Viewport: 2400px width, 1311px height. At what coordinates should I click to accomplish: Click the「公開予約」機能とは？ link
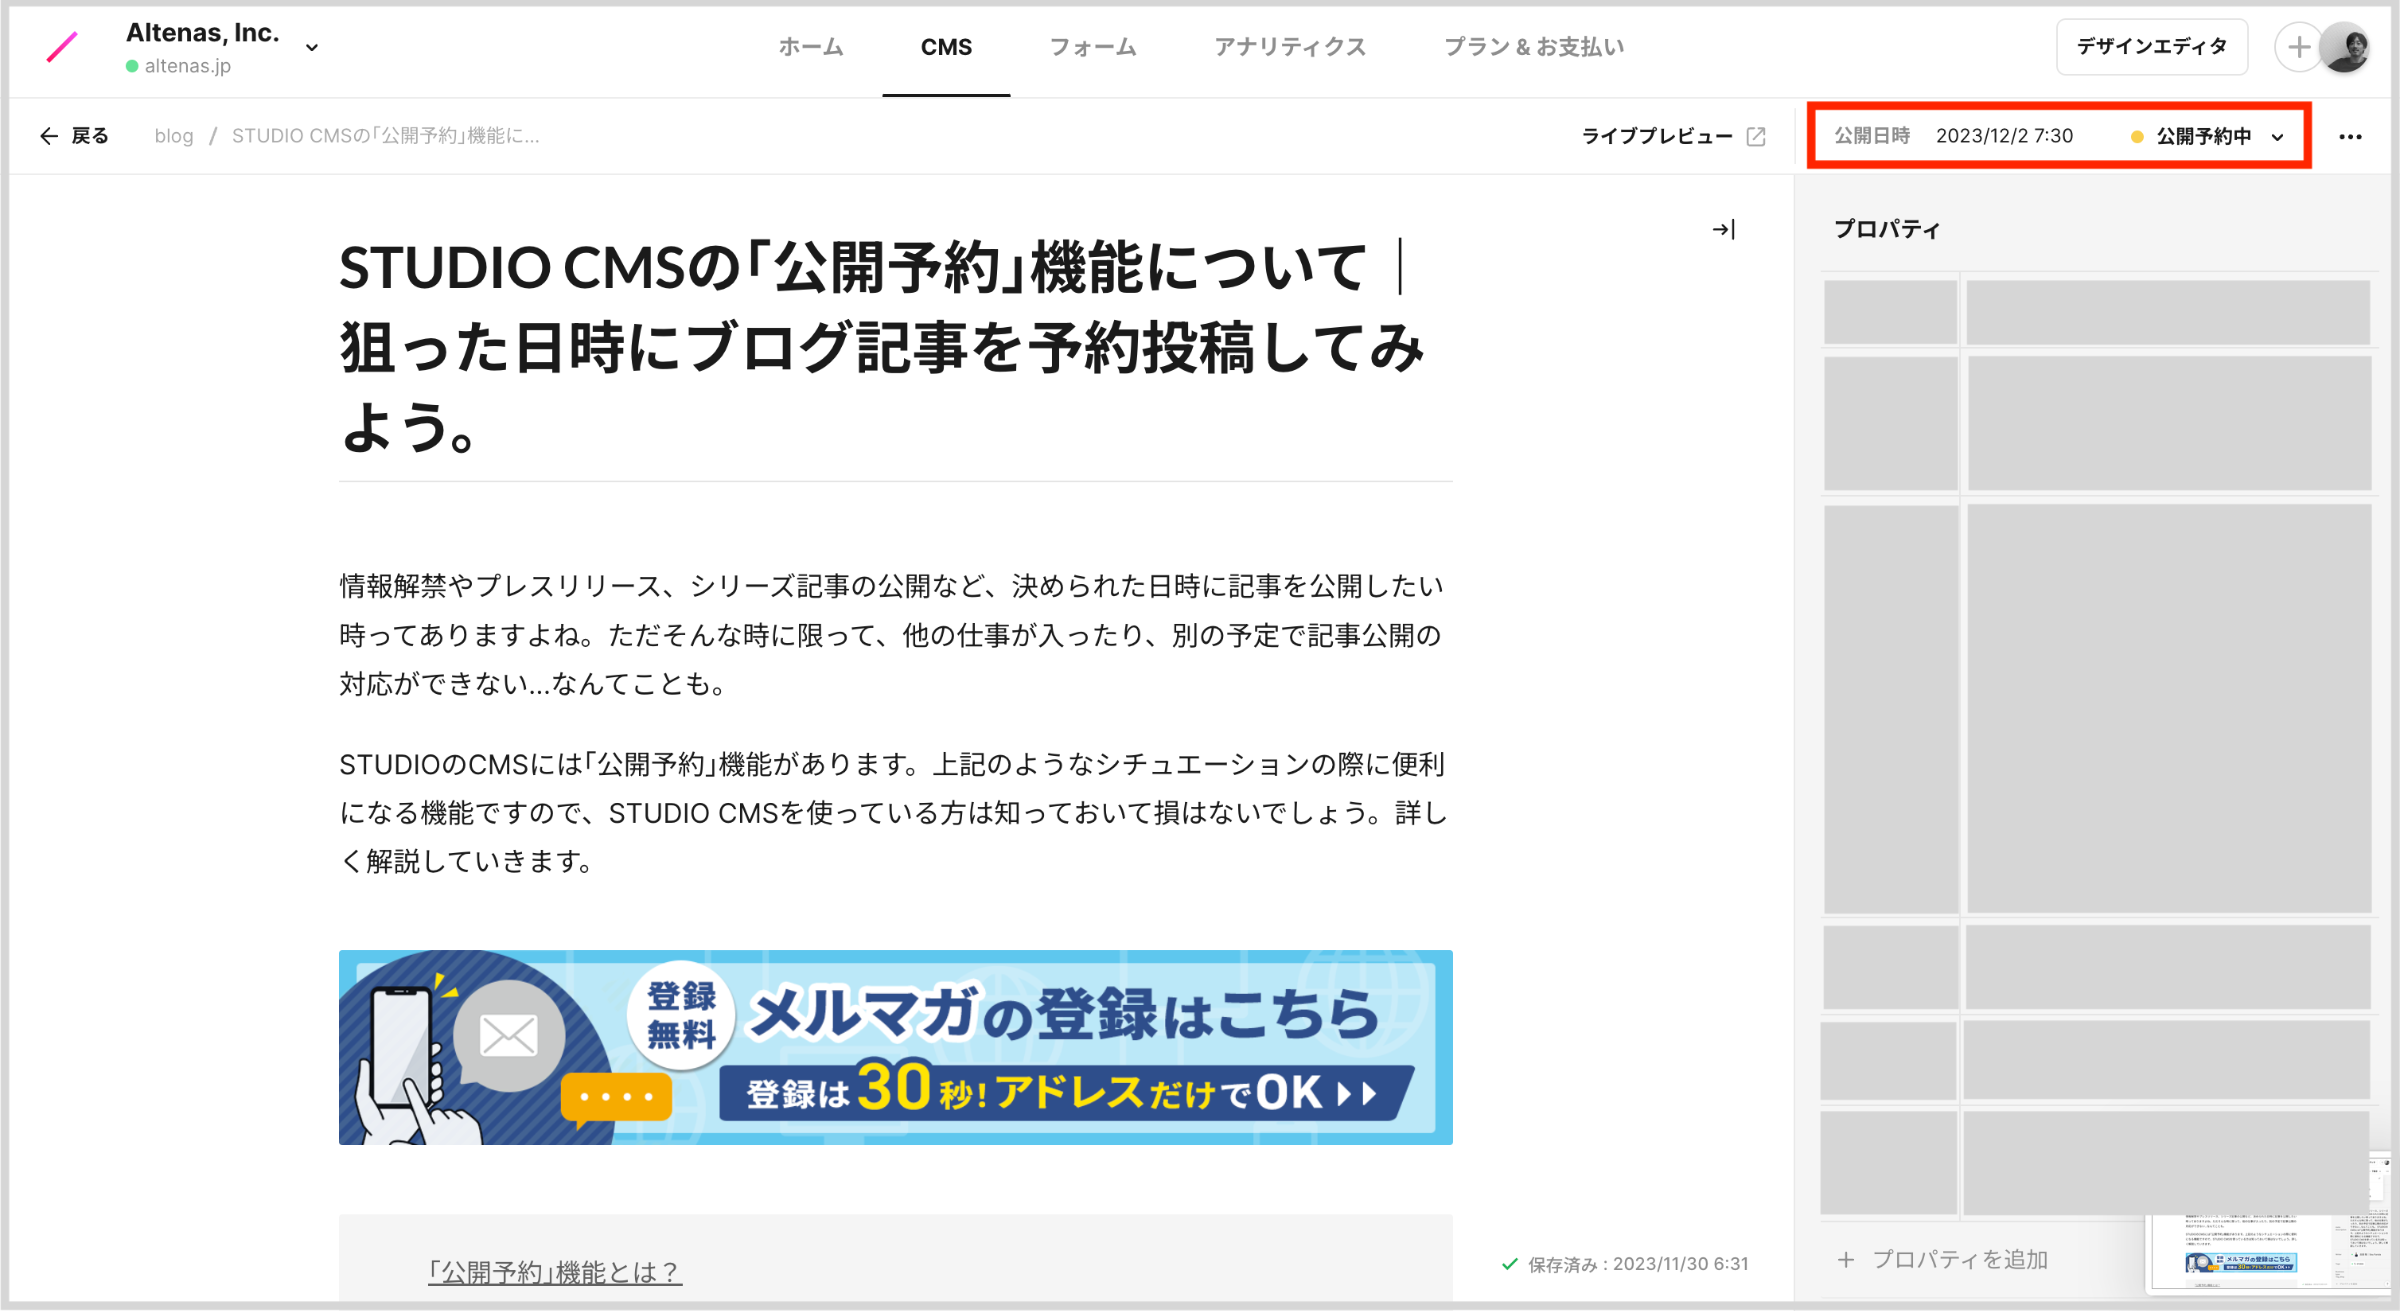pos(555,1272)
